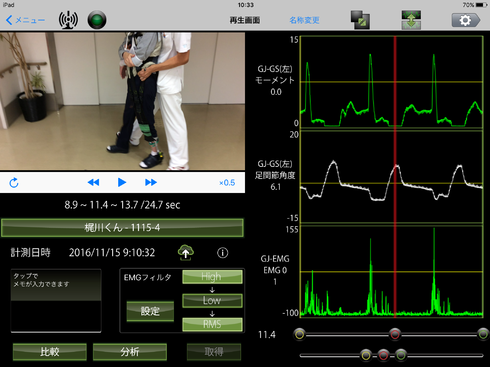Play the recorded video
Screen dimensions: 490x367
click(x=122, y=182)
